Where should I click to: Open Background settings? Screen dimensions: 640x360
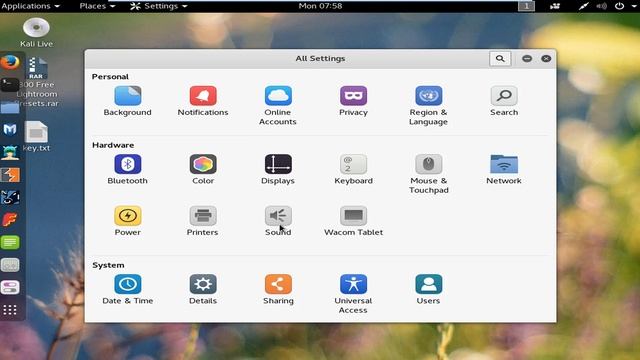[127, 101]
